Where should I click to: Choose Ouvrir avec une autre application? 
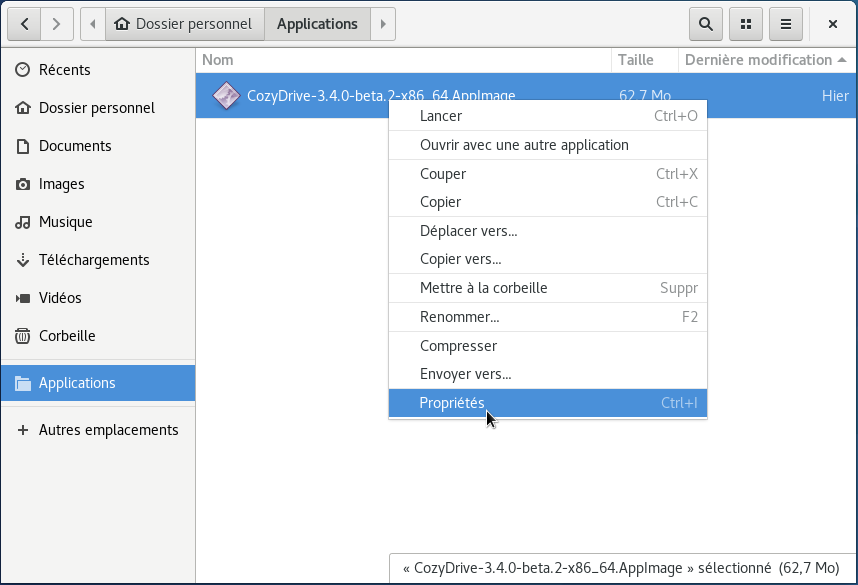548,145
